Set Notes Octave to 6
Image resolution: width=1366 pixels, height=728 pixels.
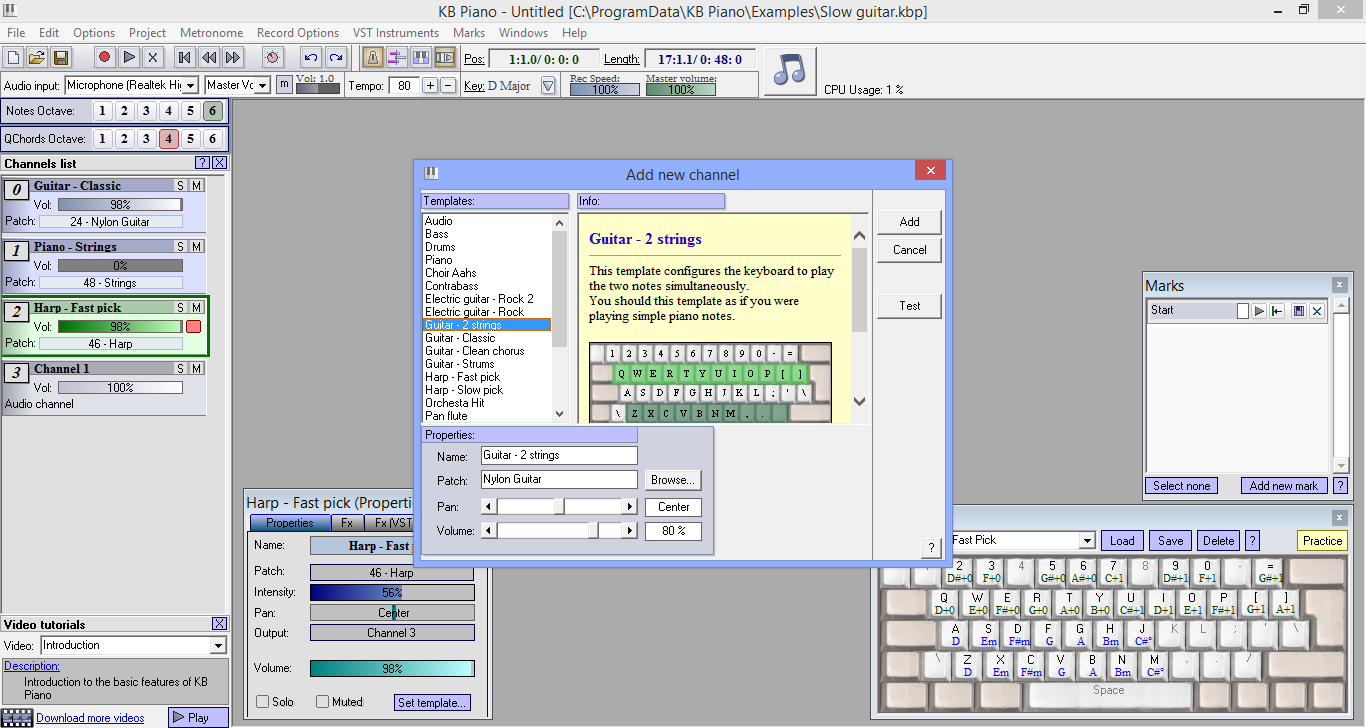point(212,111)
